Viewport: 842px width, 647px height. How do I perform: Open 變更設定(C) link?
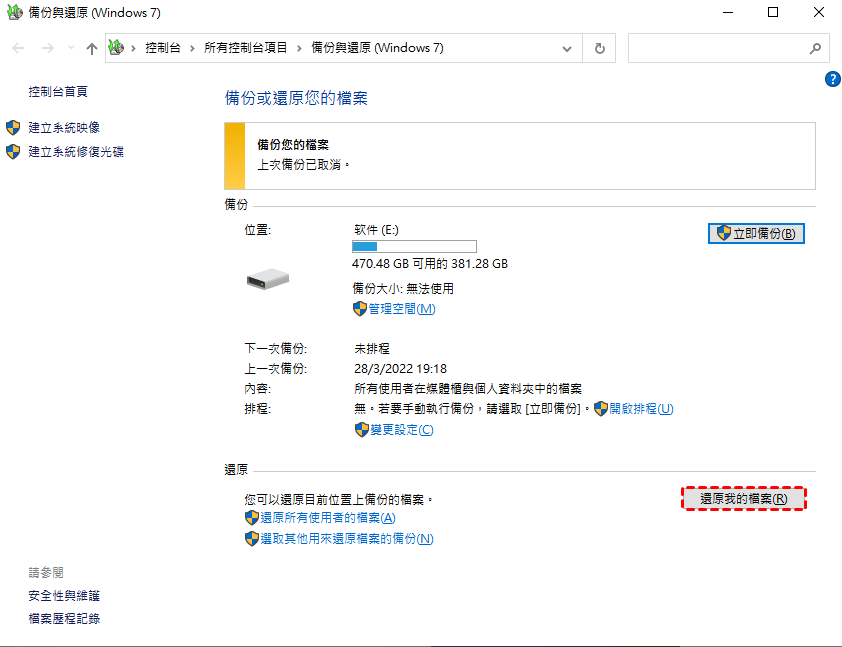(402, 430)
